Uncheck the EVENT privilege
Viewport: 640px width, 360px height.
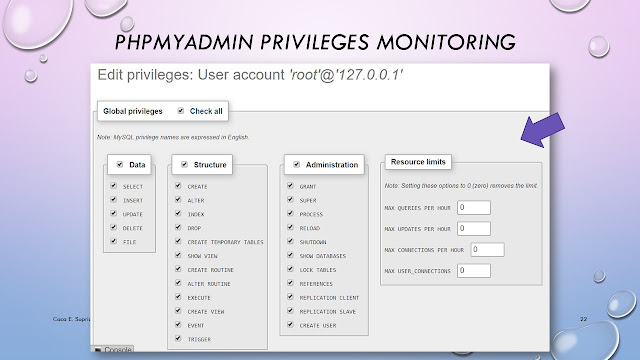point(178,324)
